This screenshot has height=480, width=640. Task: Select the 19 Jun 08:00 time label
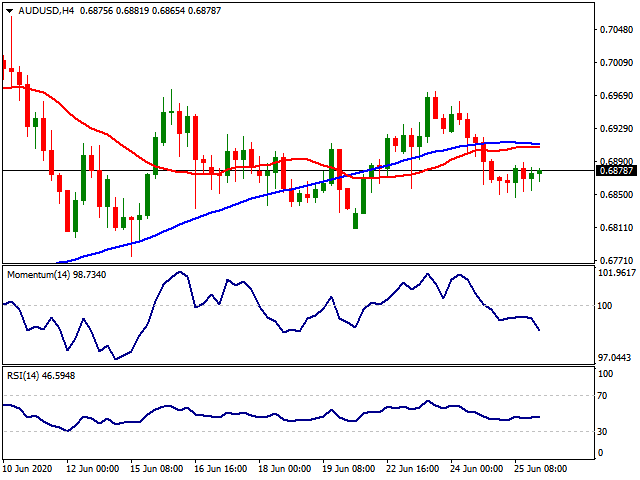[349, 469]
